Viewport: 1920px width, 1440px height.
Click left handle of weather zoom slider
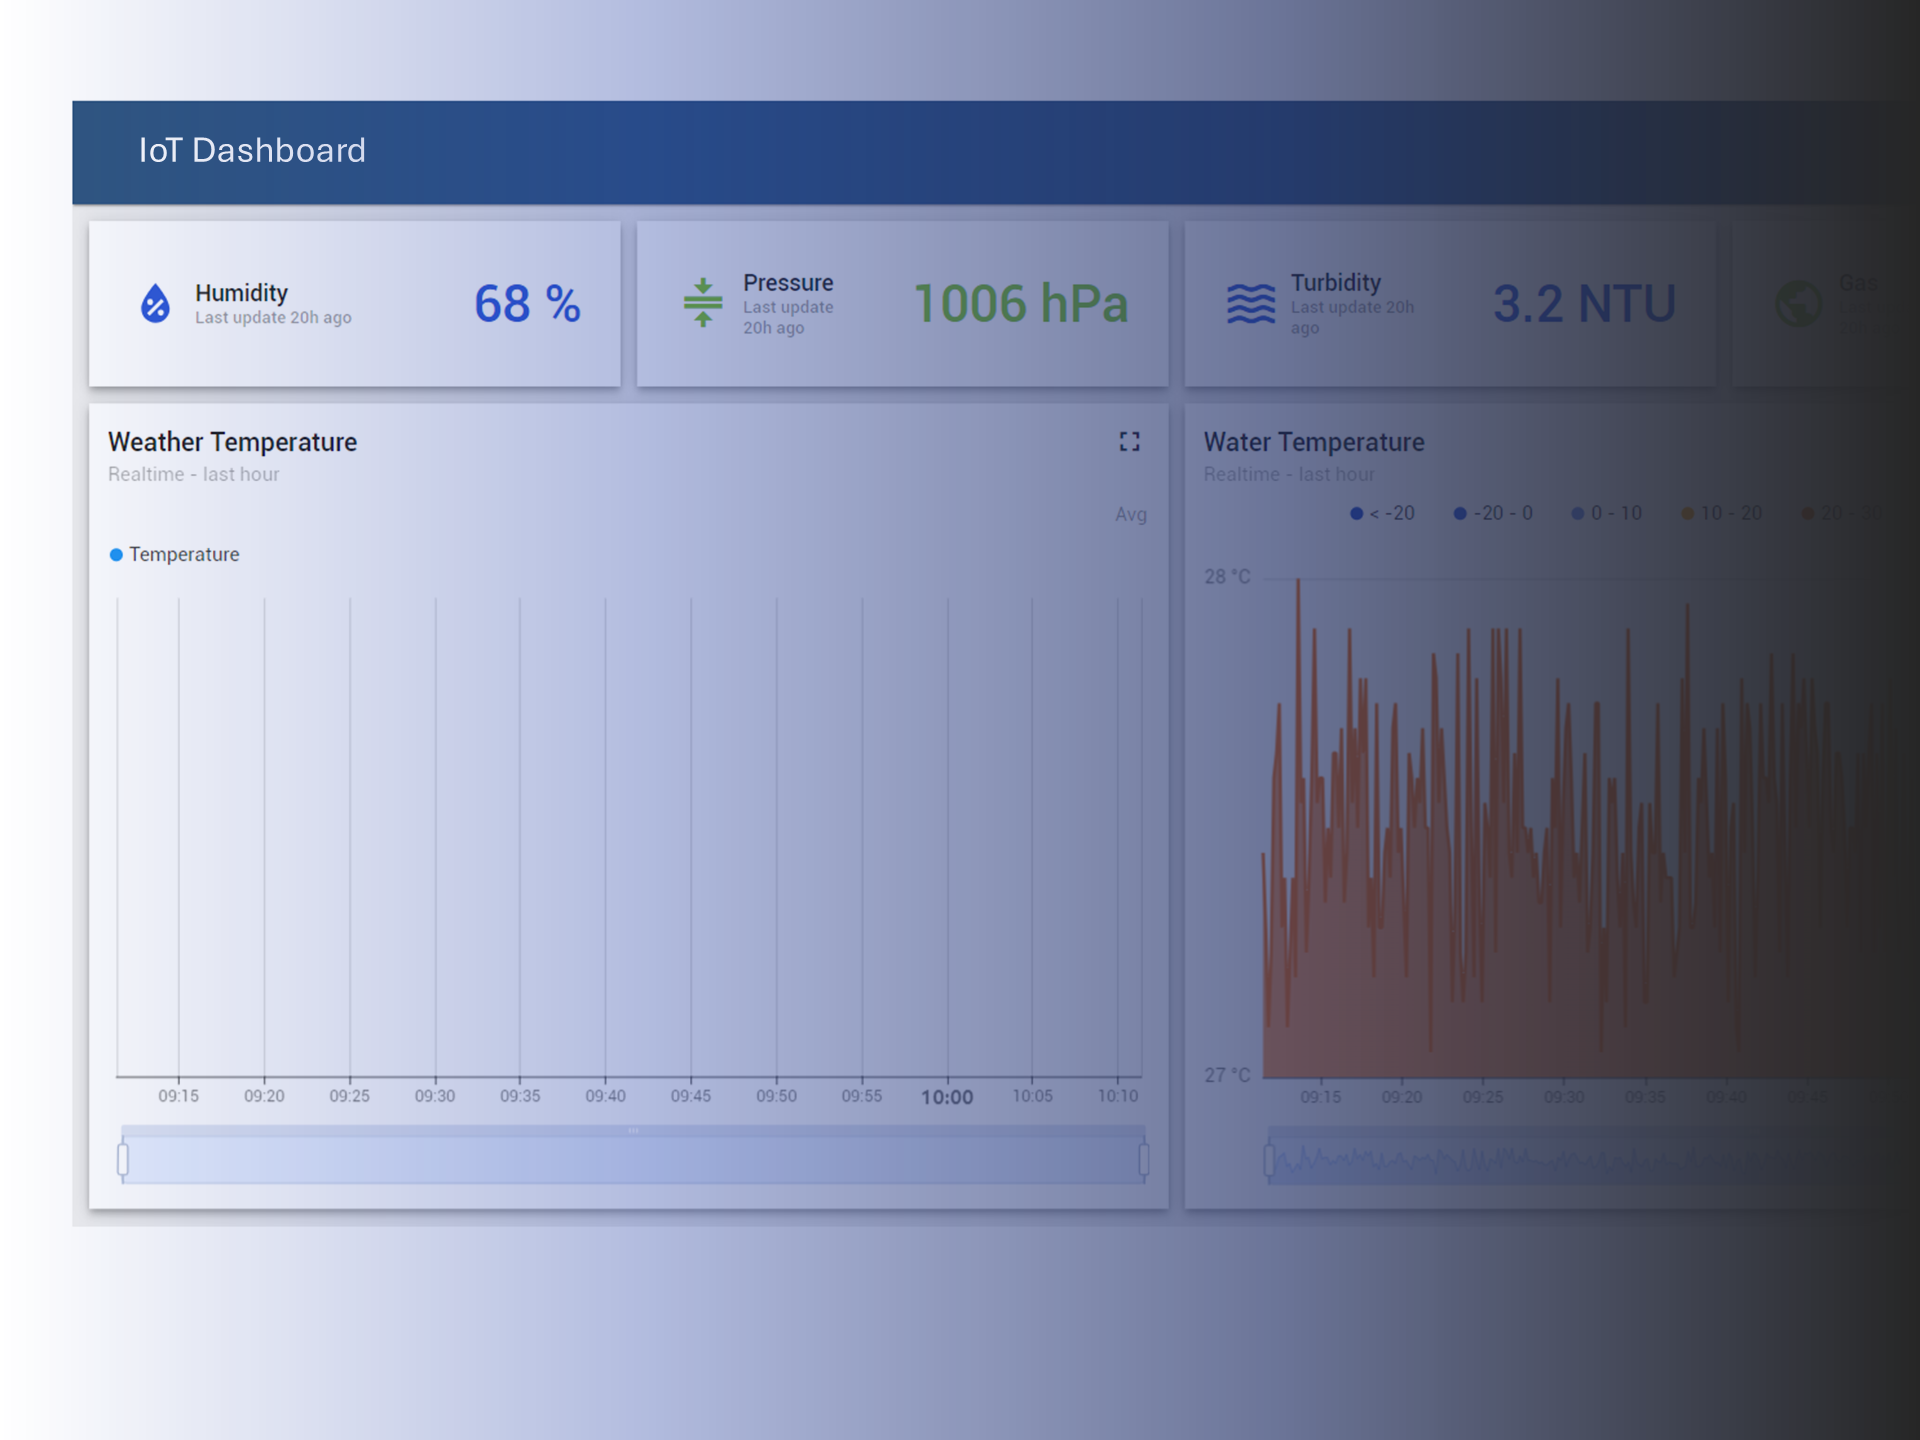[123, 1159]
